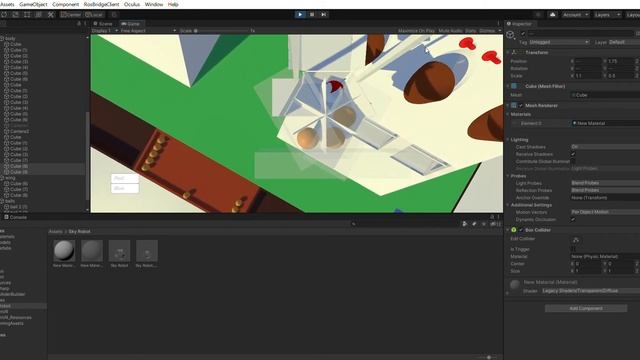This screenshot has width=640, height=360.
Task: Click the Hierarchy panel lock icon
Action: pyautogui.click(x=79, y=24)
